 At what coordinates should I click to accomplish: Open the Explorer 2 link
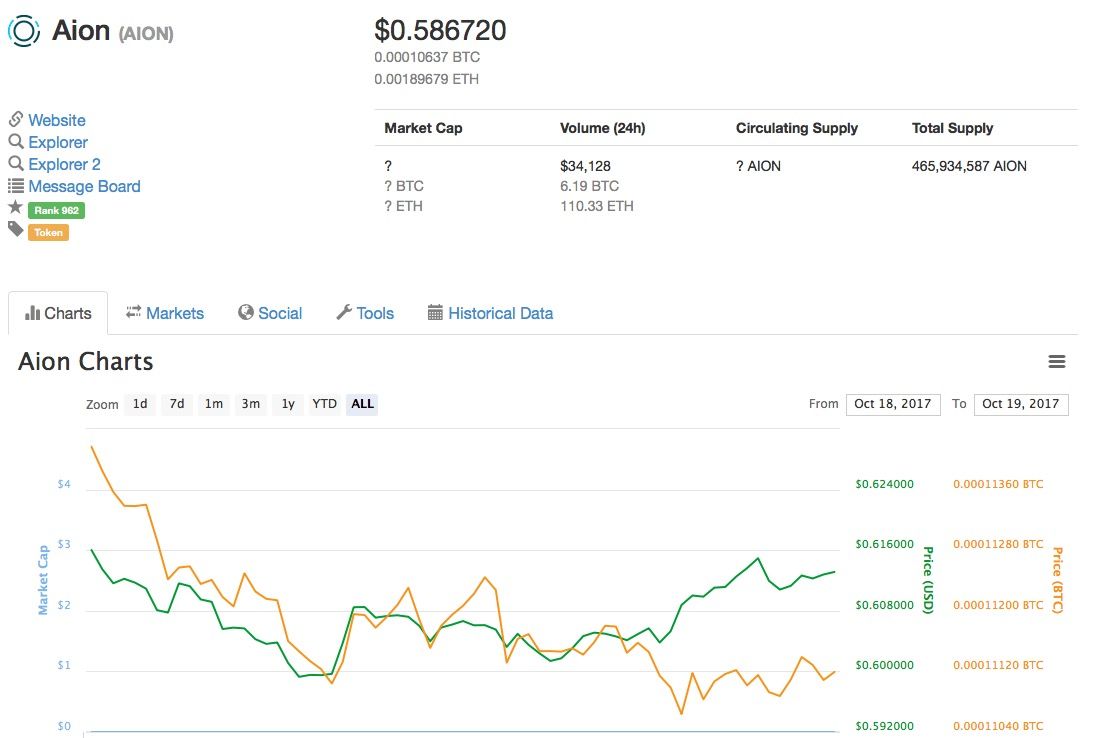coord(64,164)
